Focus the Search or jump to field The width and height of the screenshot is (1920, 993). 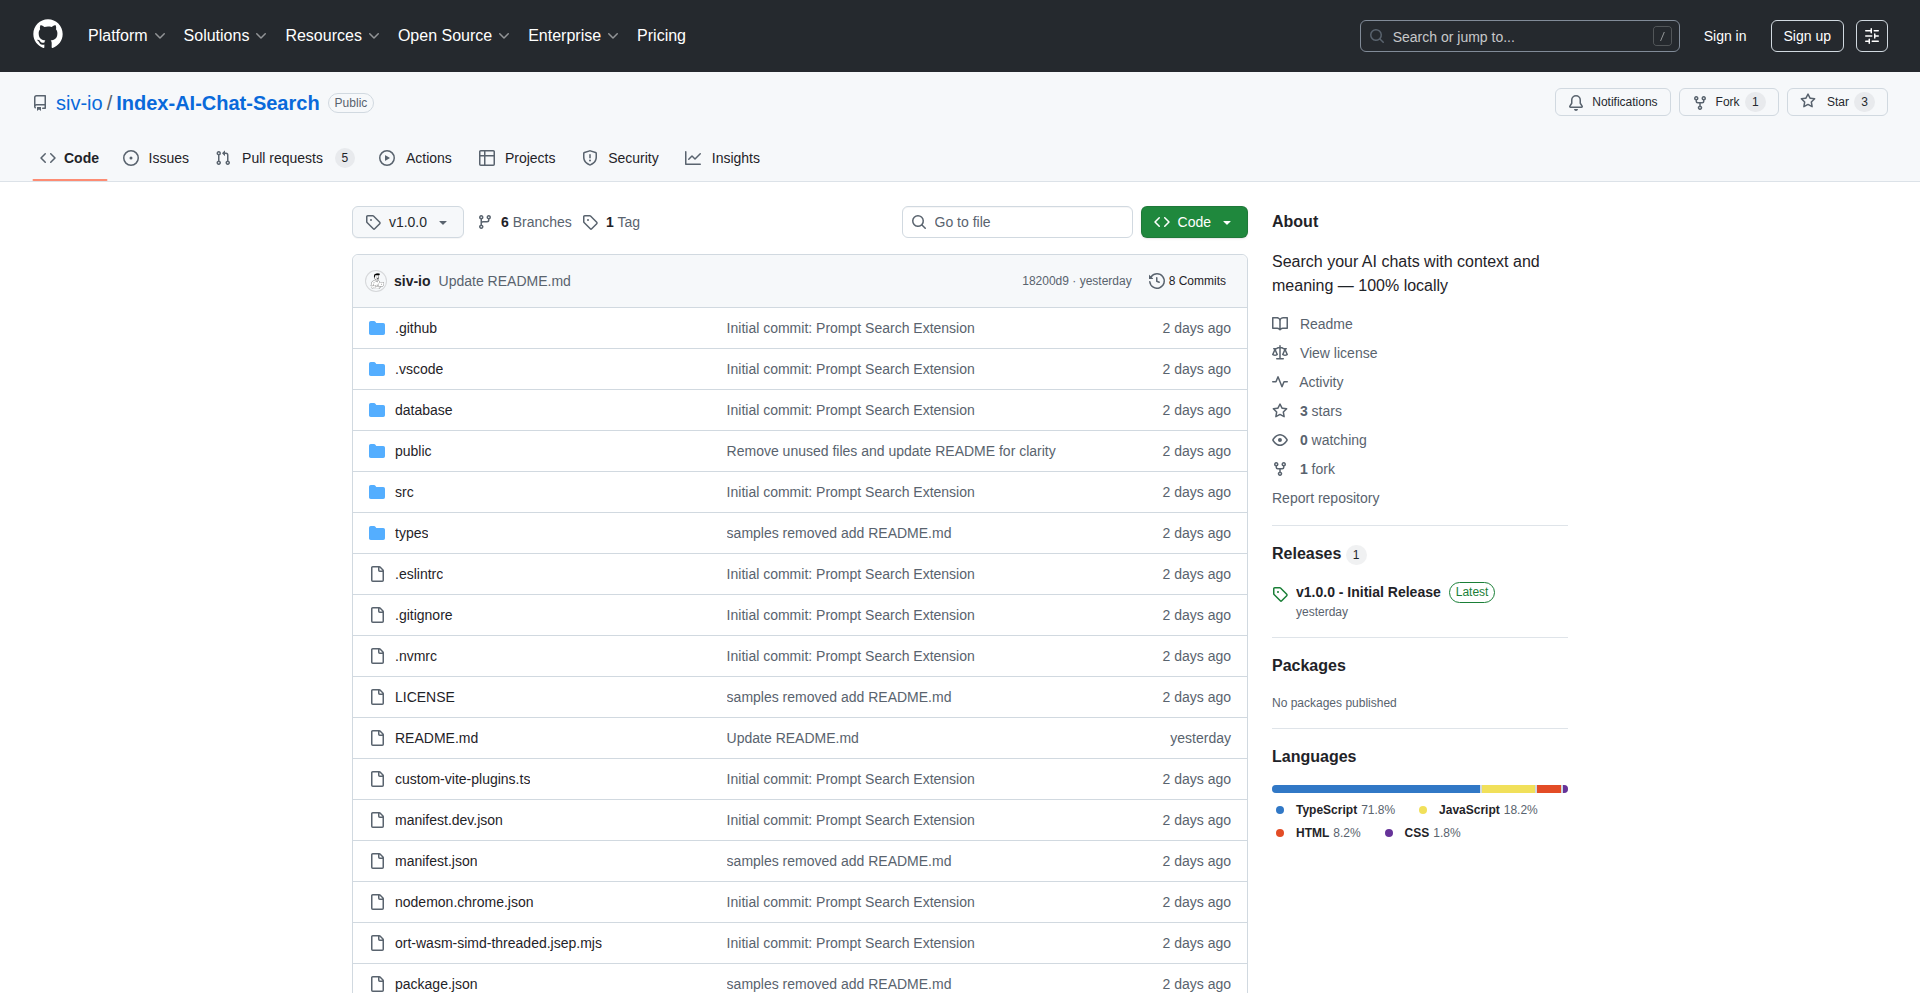tap(1519, 36)
